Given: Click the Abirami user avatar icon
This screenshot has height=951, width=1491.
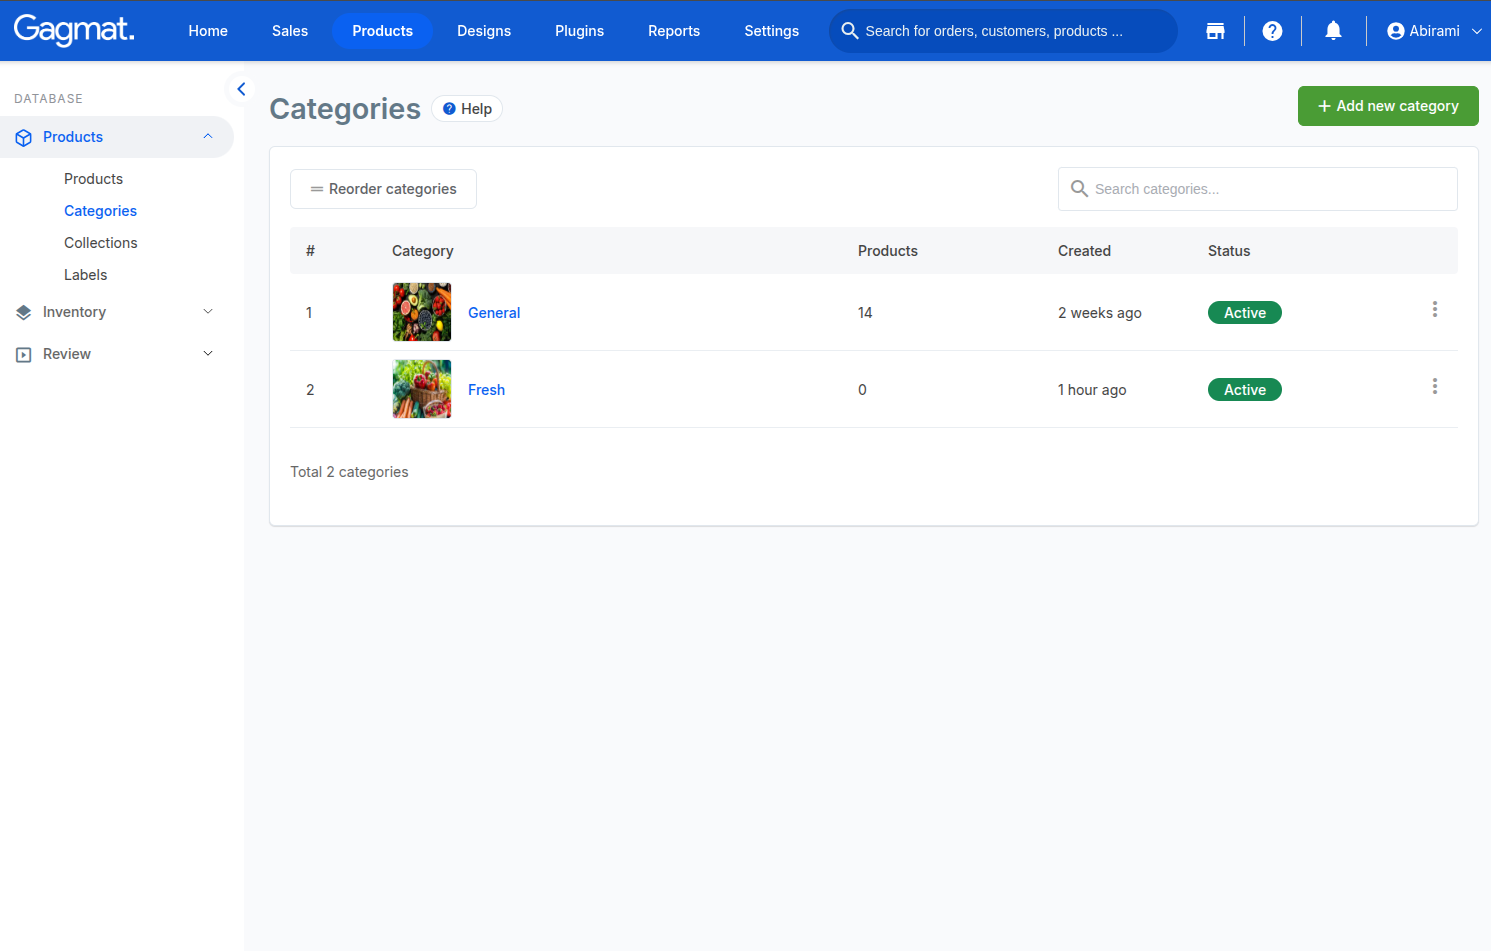Looking at the screenshot, I should pos(1396,31).
